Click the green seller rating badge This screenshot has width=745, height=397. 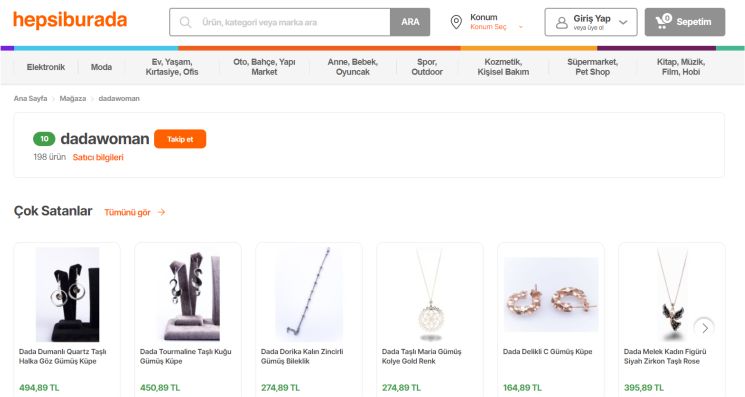coord(44,139)
